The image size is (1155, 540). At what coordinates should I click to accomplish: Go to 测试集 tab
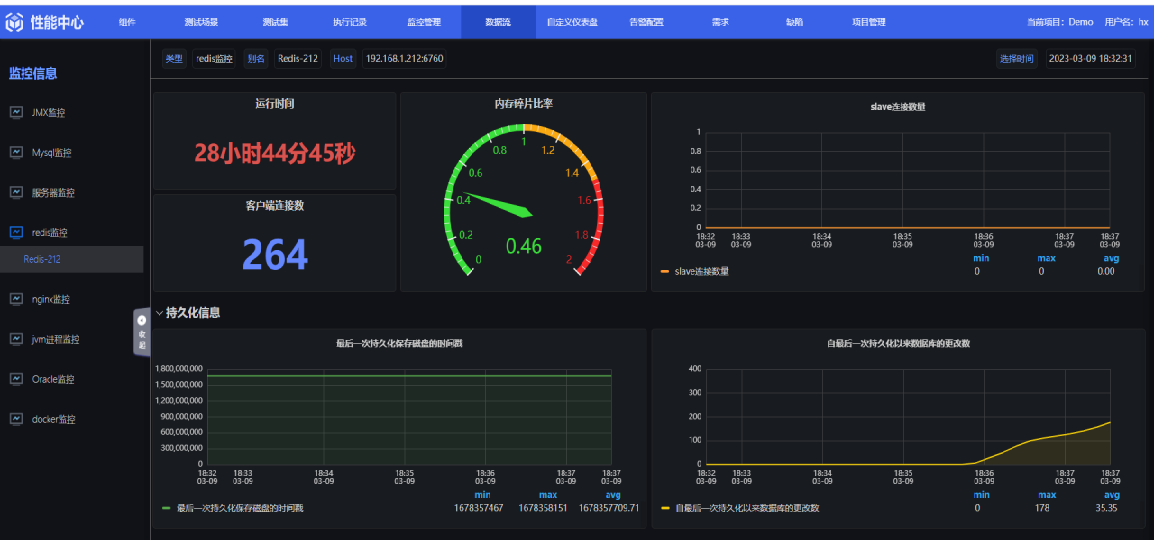(x=275, y=22)
